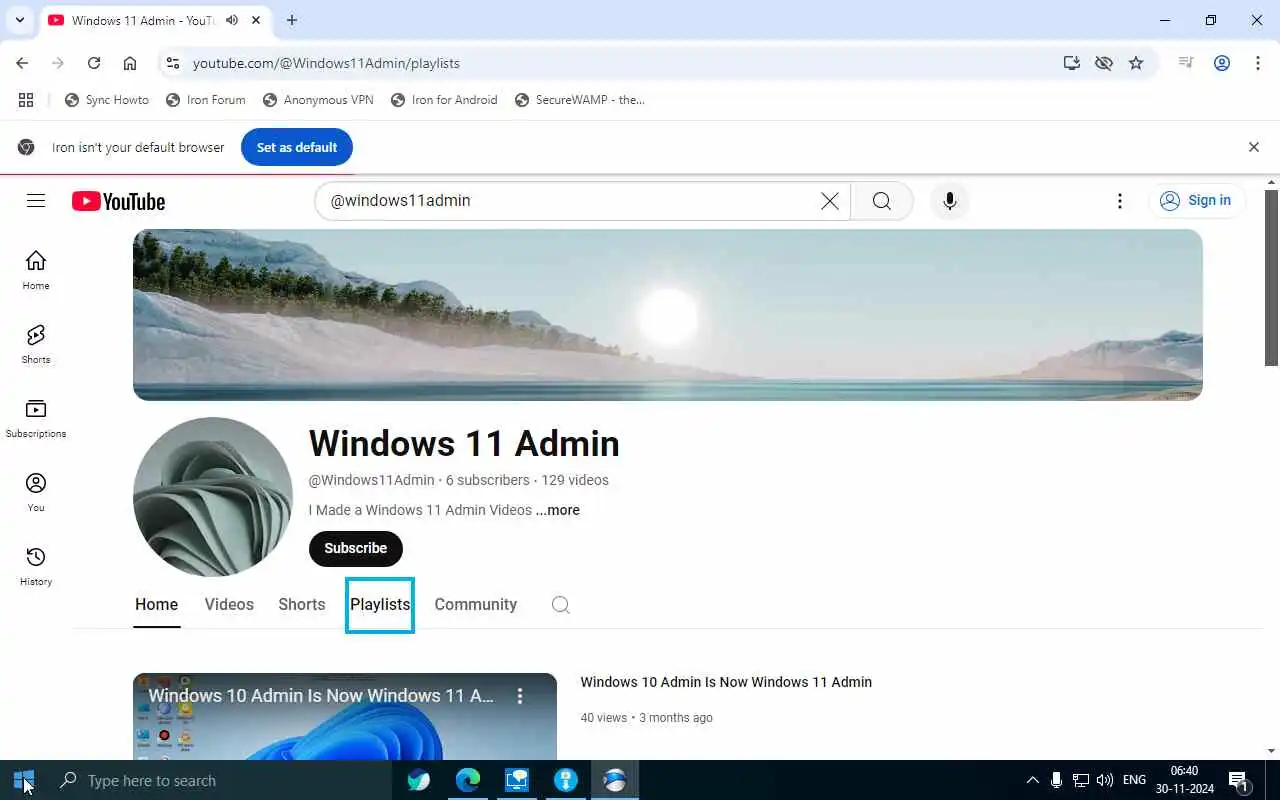Screen dimensions: 1280x800
Task: Open the Windows Start menu
Action: point(24,781)
